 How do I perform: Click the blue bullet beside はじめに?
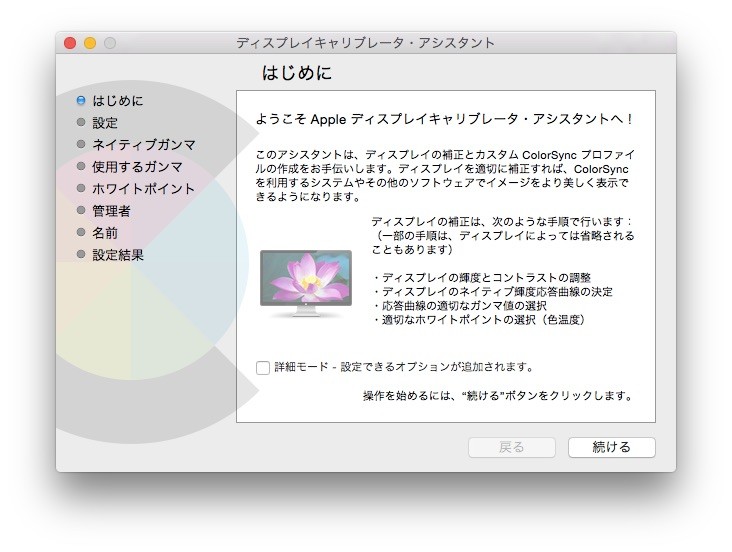(x=81, y=100)
